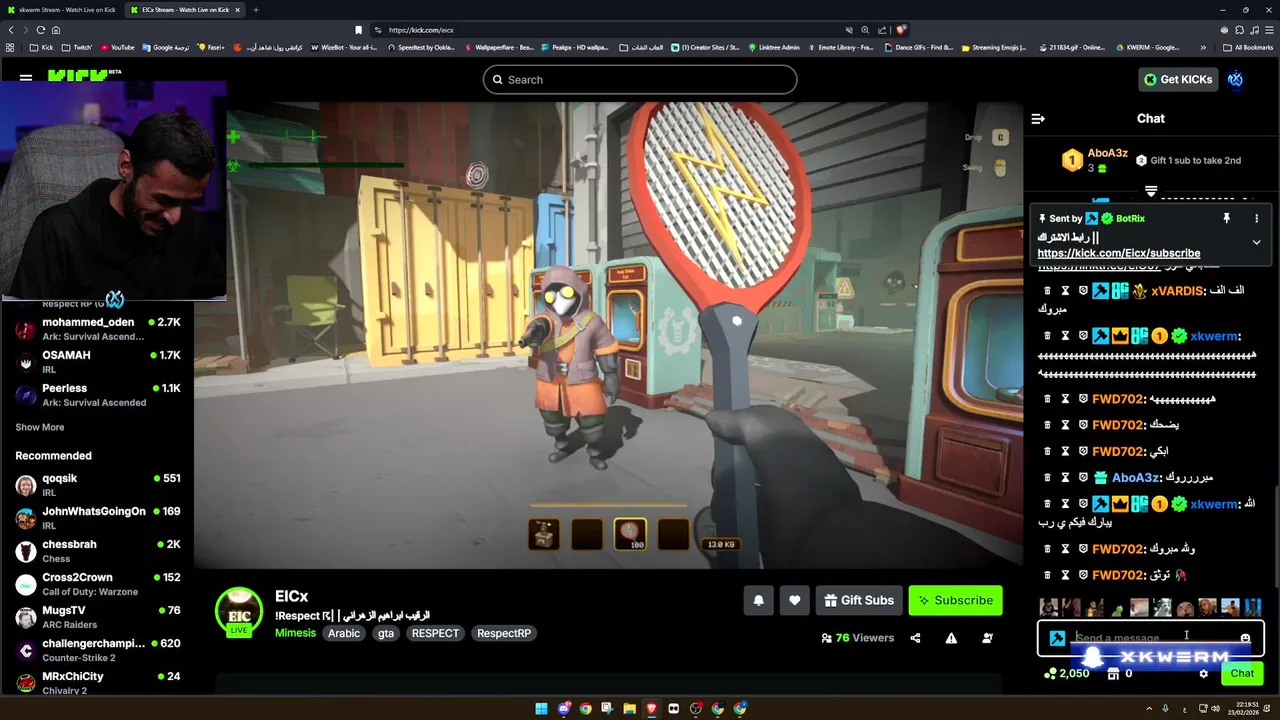1280x720 pixels.
Task: Click the user-check moderator icon
Action: point(987,638)
